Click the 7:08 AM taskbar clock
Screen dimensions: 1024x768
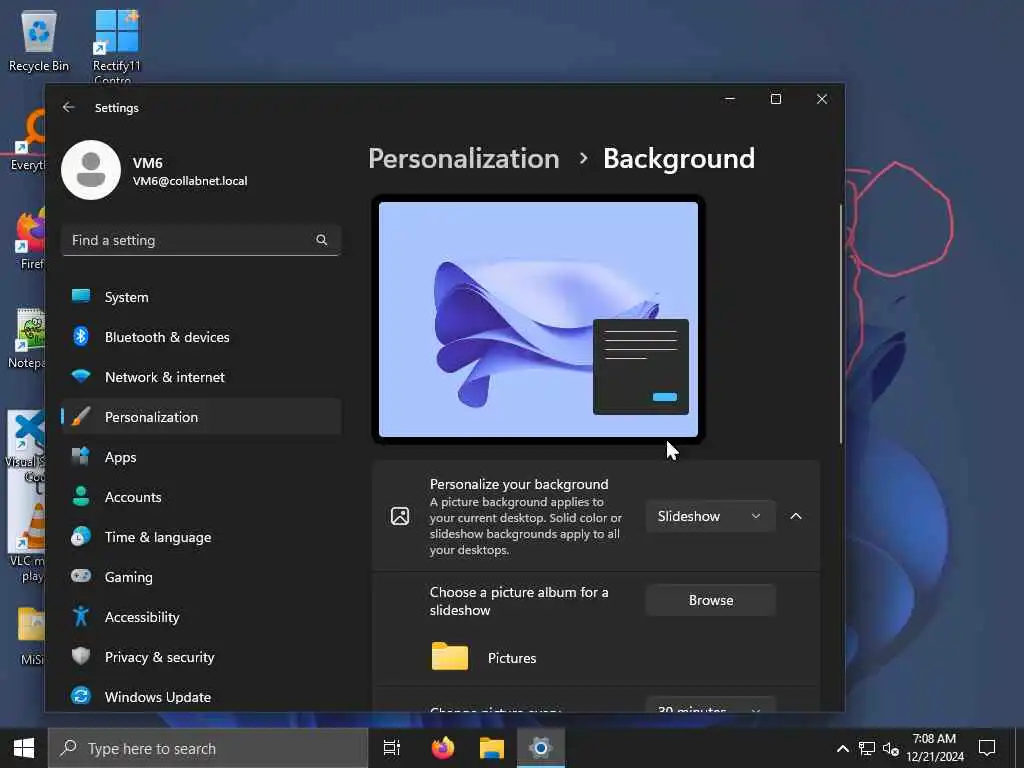pyautogui.click(x=934, y=748)
